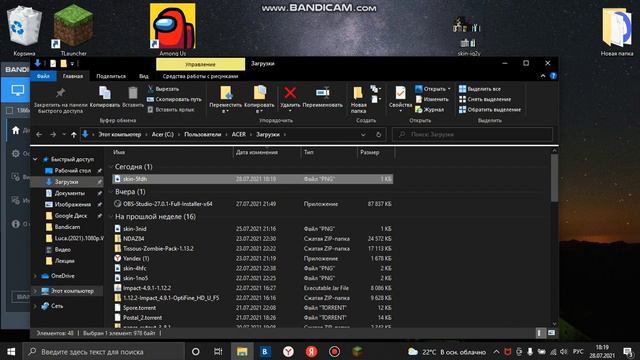Select the skin-5fdh PNG file

[252, 179]
